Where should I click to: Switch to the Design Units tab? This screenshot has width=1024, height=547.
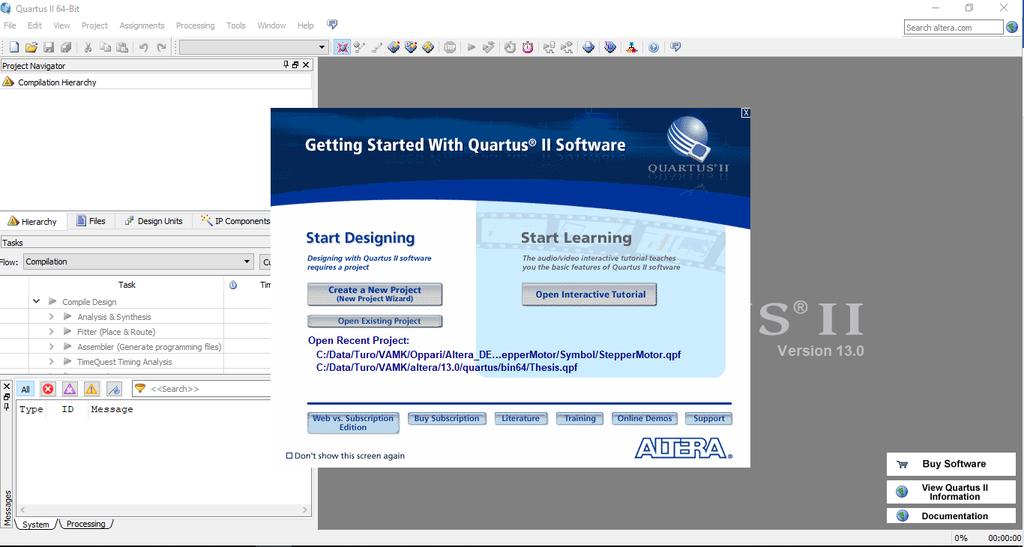click(153, 221)
